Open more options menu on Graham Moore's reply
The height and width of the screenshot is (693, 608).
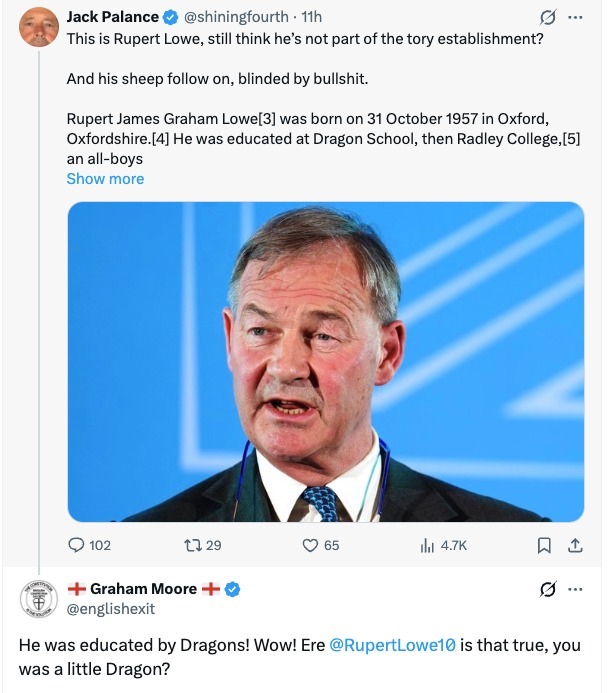point(574,589)
